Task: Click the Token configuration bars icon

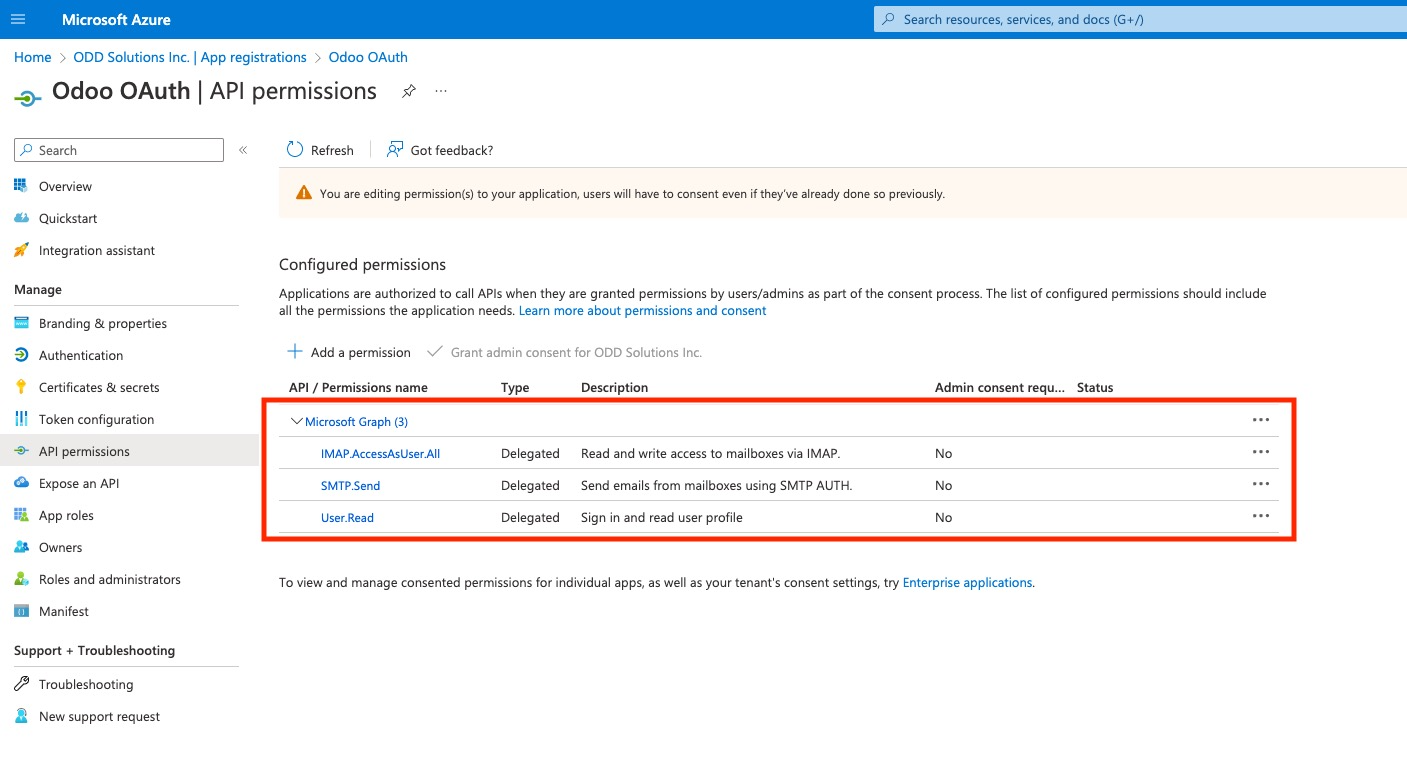Action: click(21, 419)
